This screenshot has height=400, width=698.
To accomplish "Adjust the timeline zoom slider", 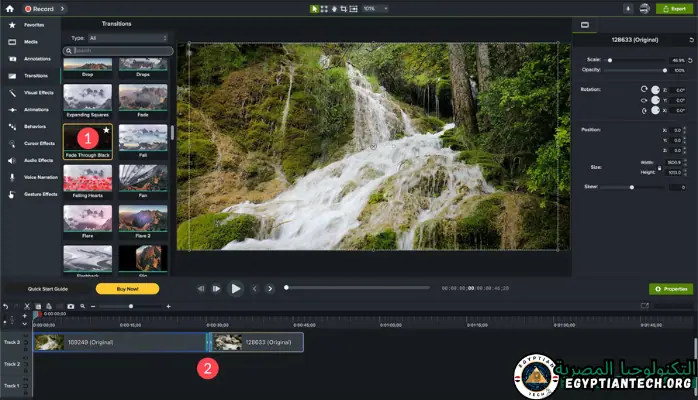I will (131, 306).
